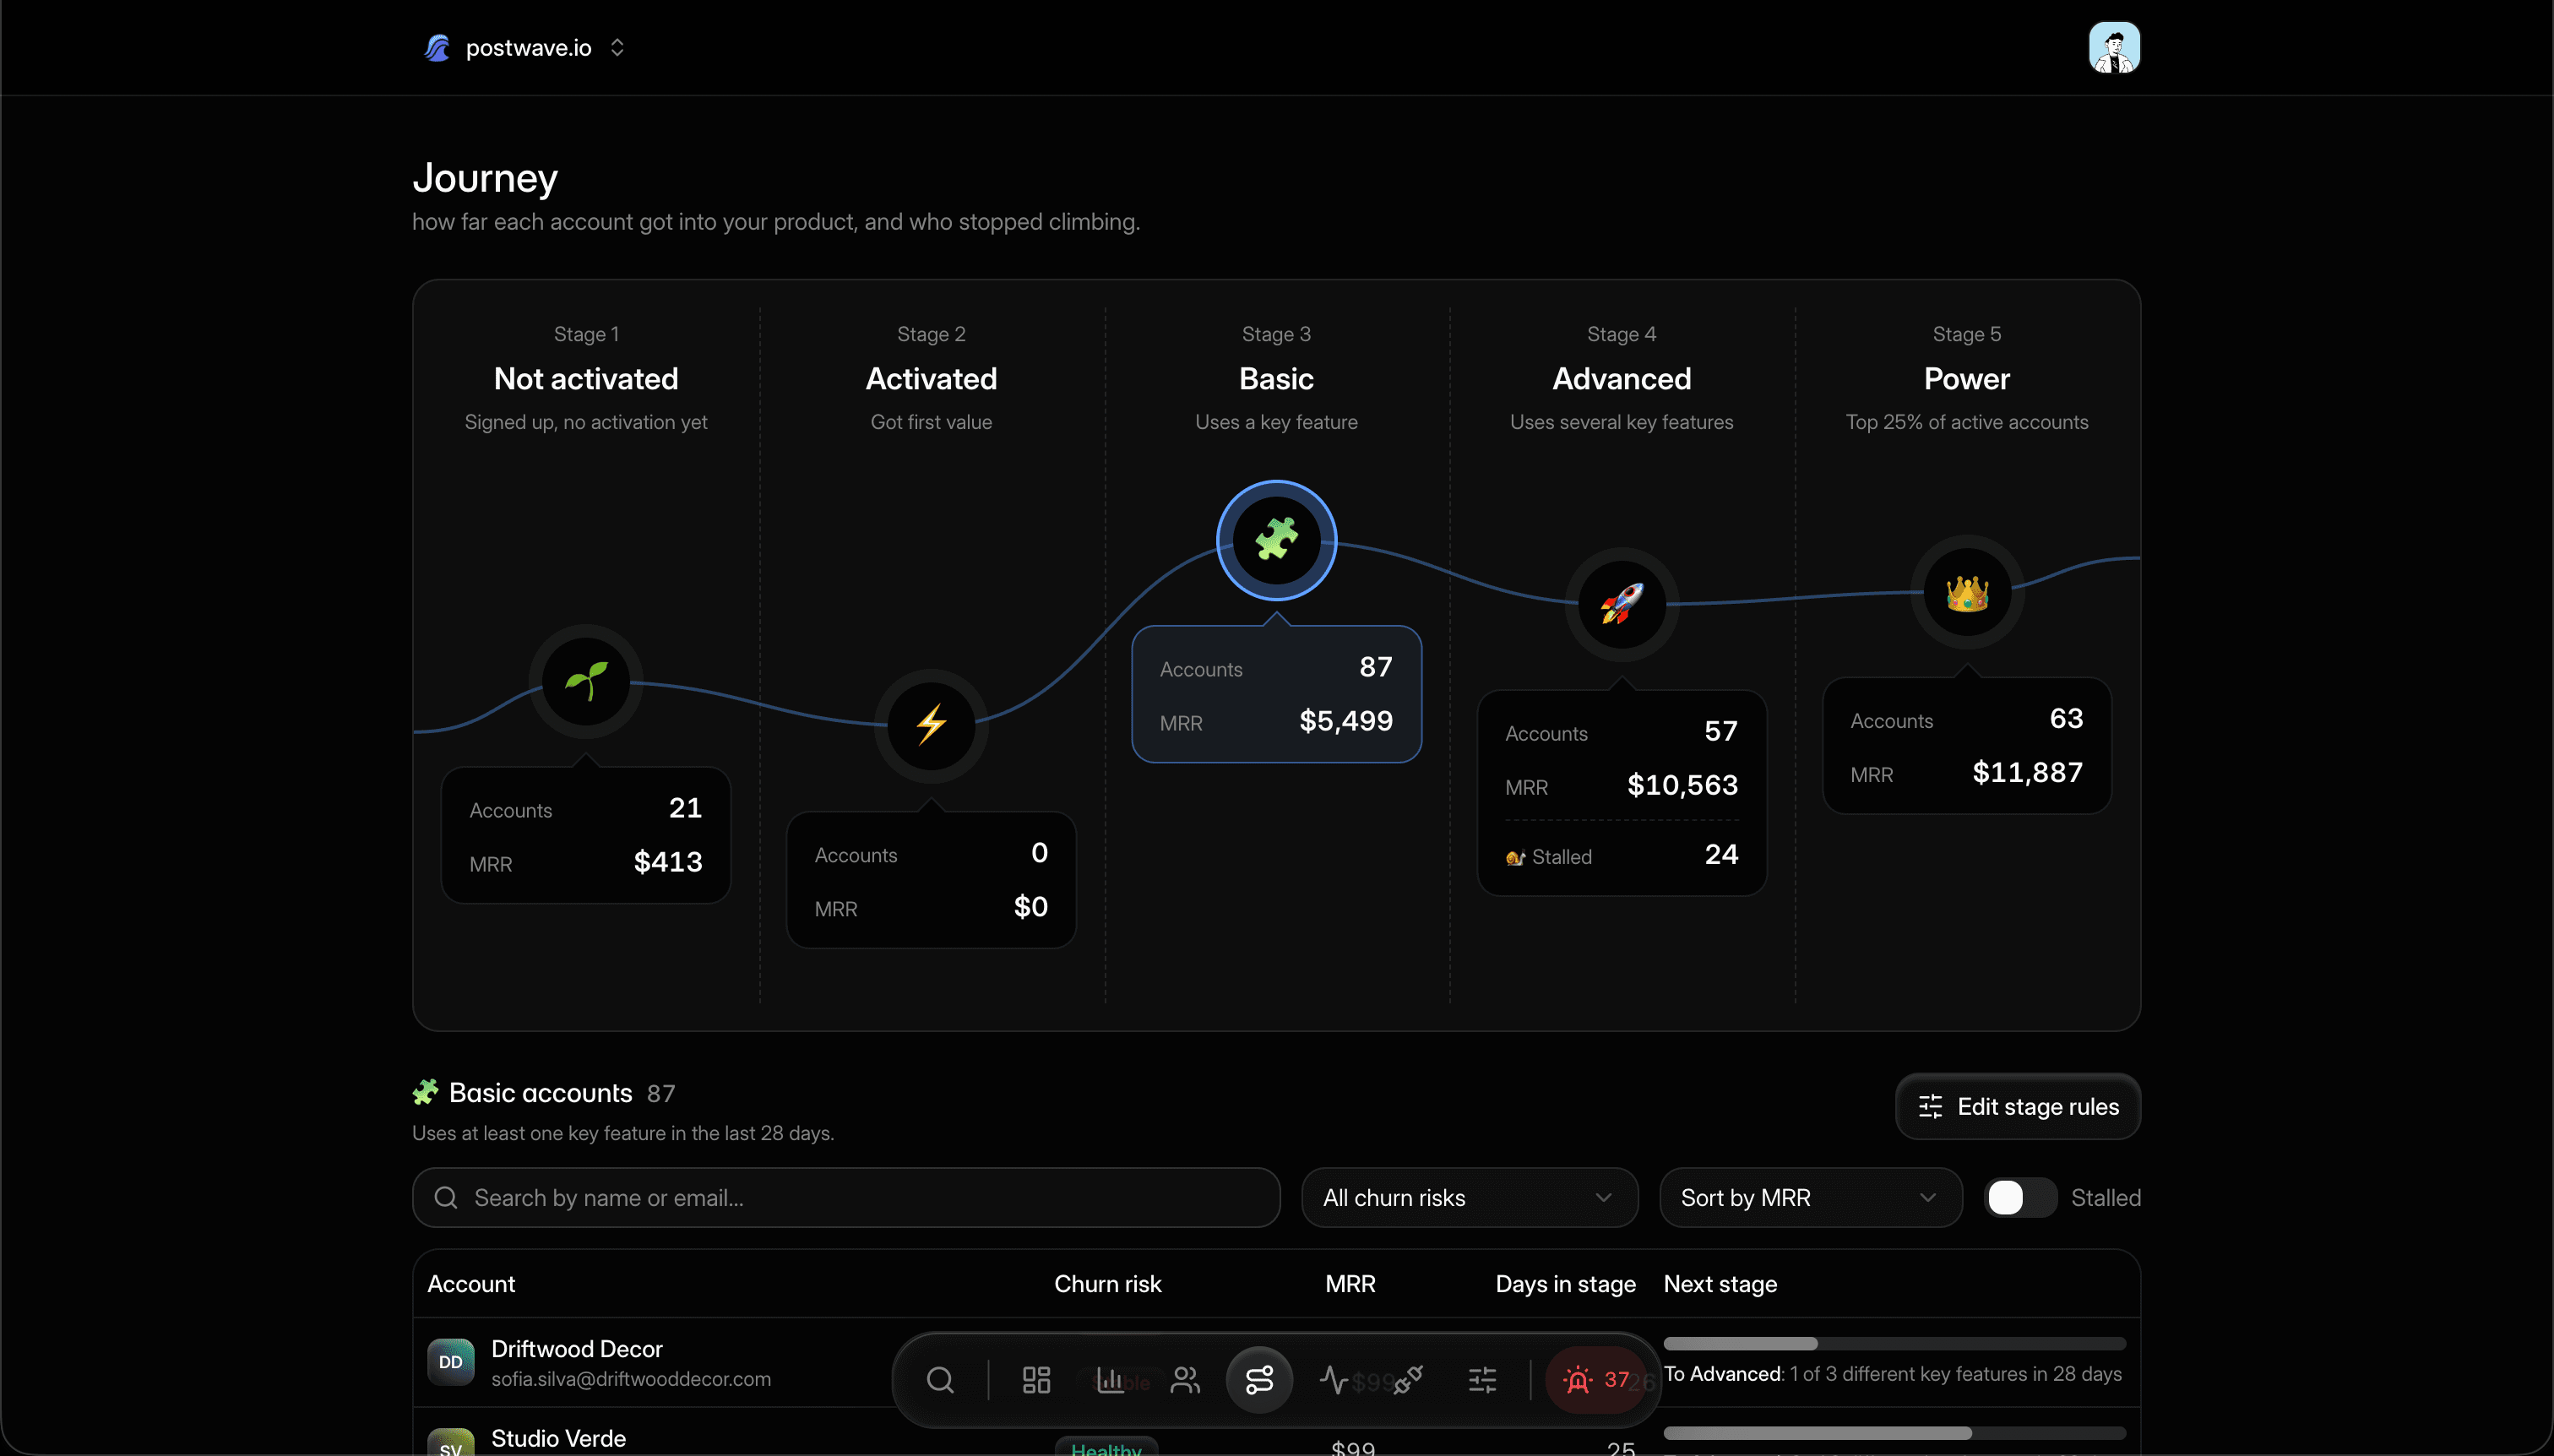Screen dimensions: 2554x1456
Task: Open search from the floating dock
Action: pyautogui.click(x=939, y=1380)
